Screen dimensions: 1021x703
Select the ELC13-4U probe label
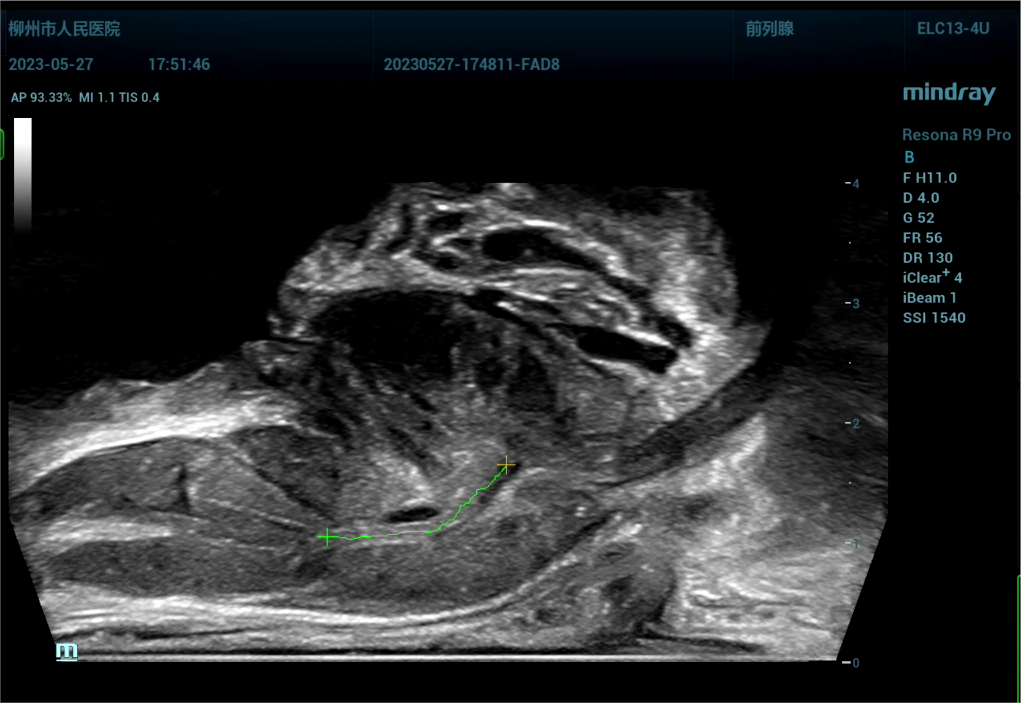pyautogui.click(x=953, y=29)
